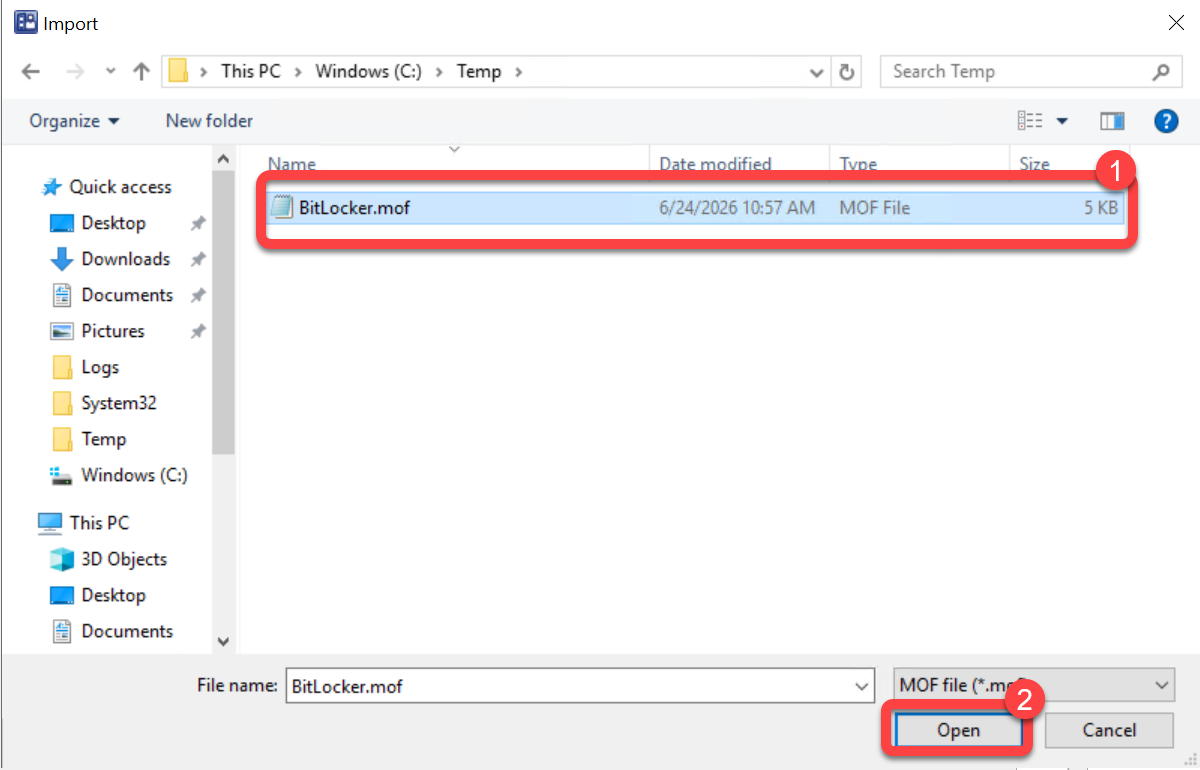Open the System32 folder
Image resolution: width=1200 pixels, height=770 pixels.
[119, 403]
